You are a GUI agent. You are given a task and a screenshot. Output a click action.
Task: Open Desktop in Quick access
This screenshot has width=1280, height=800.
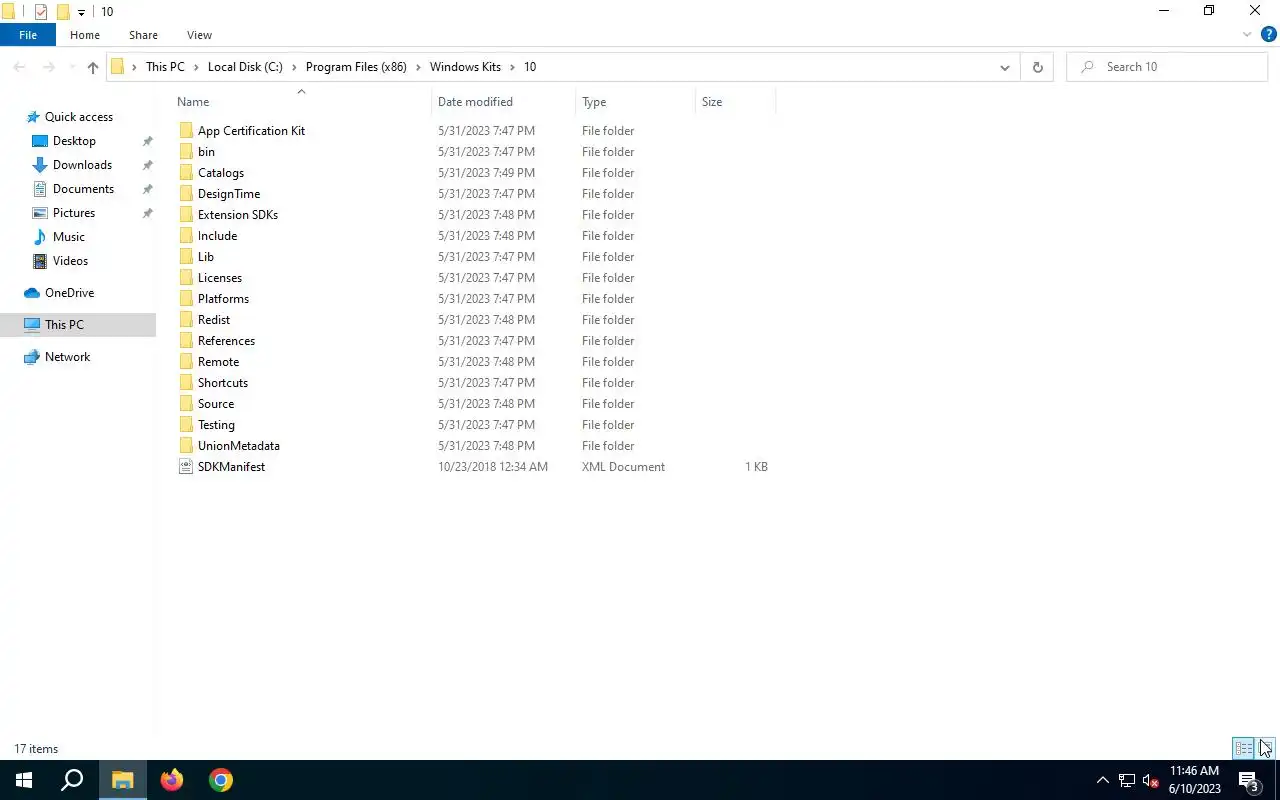pyautogui.click(x=74, y=141)
